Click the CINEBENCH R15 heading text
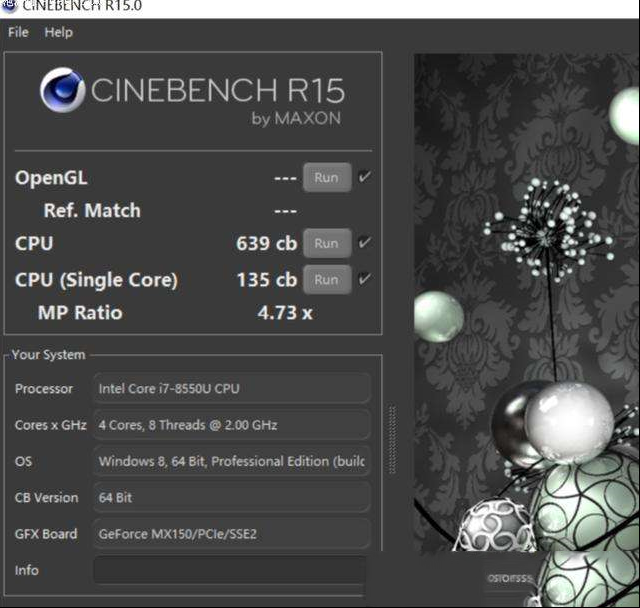The image size is (640, 608). pos(218,90)
